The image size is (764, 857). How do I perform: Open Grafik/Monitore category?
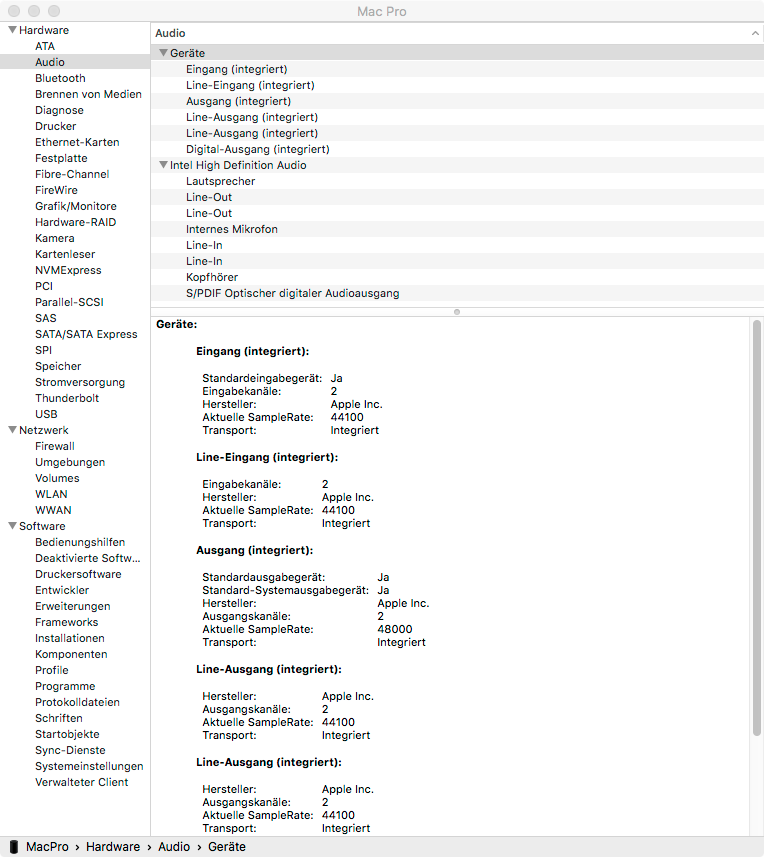pyautogui.click(x=75, y=206)
